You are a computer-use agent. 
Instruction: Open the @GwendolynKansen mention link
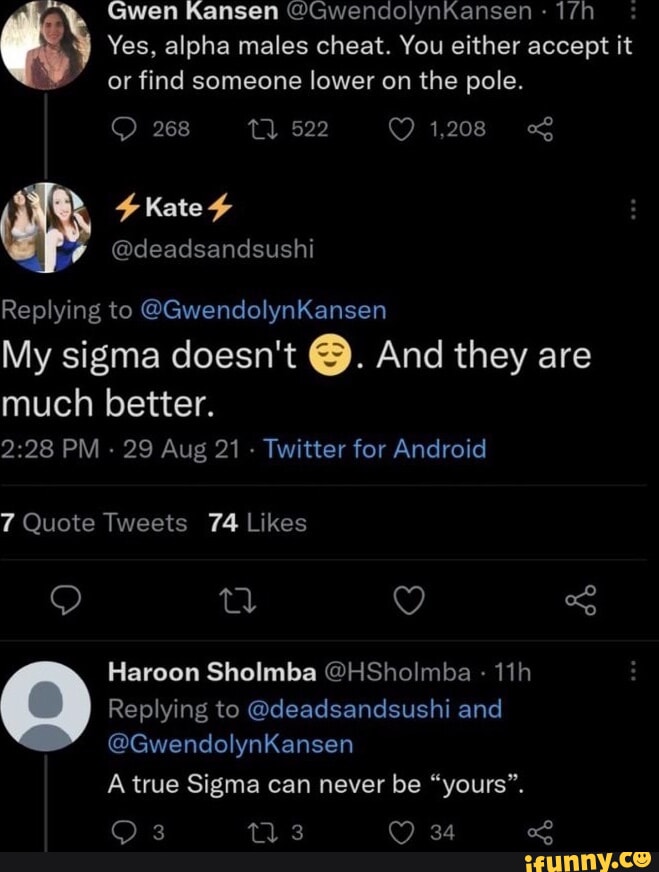point(266,310)
